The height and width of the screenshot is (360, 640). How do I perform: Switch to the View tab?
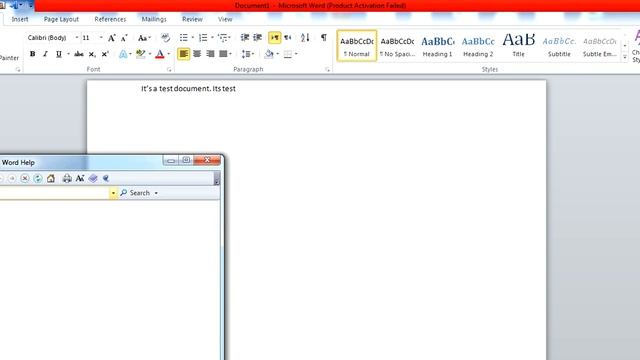click(x=225, y=19)
